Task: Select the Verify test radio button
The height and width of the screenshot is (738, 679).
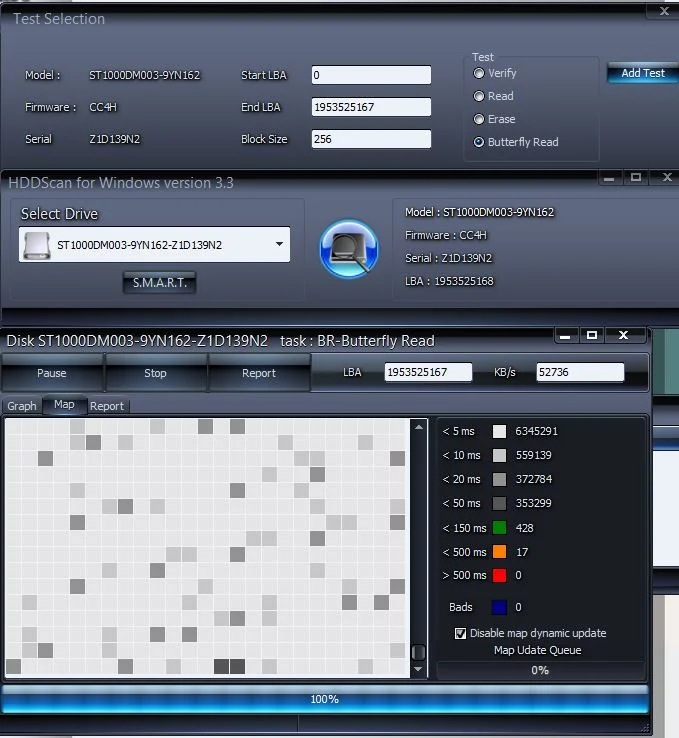Action: 479,73
